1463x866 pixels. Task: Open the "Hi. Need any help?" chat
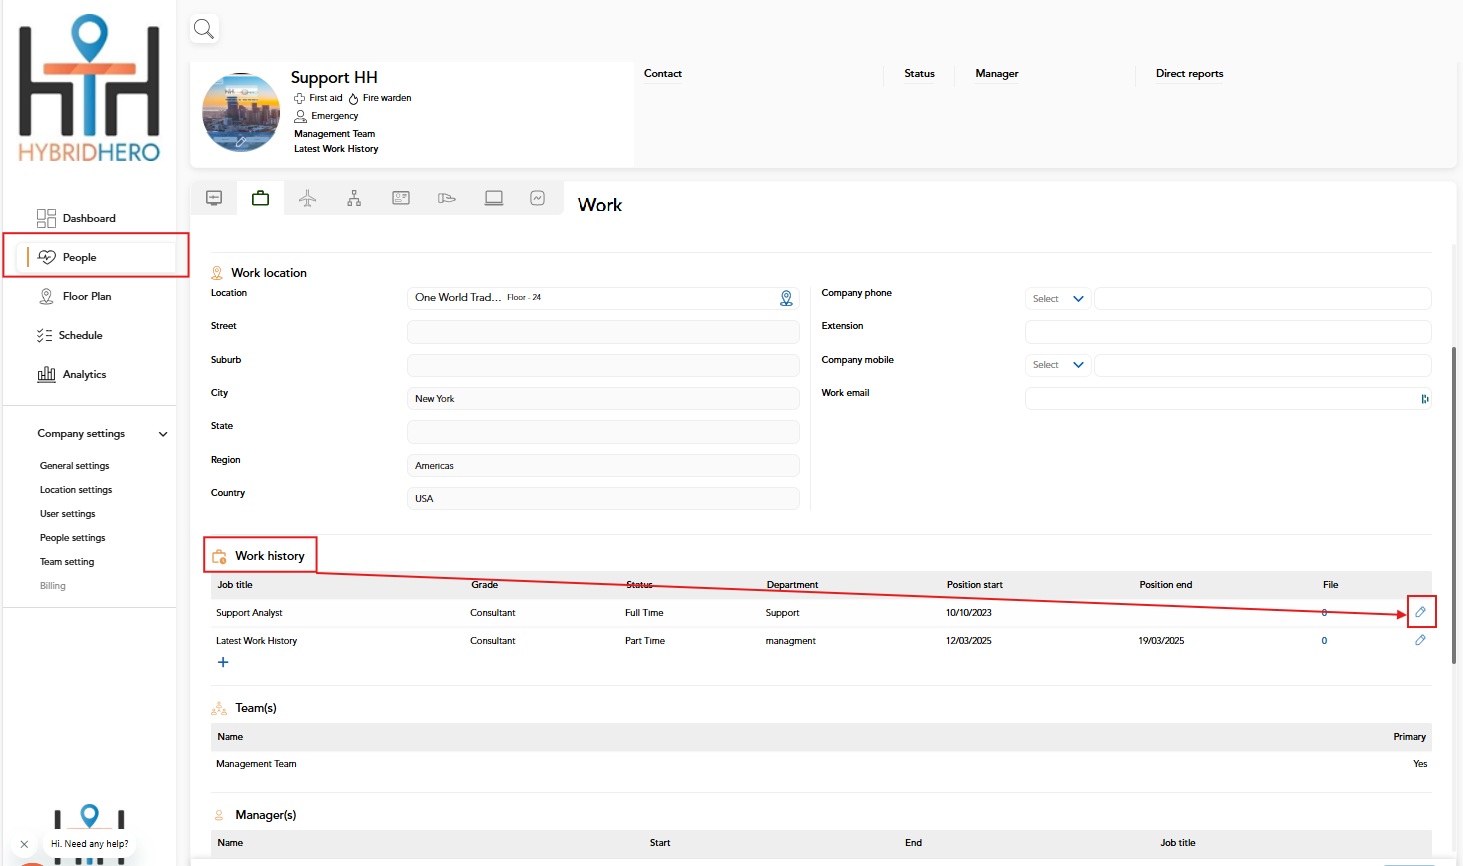pos(90,844)
